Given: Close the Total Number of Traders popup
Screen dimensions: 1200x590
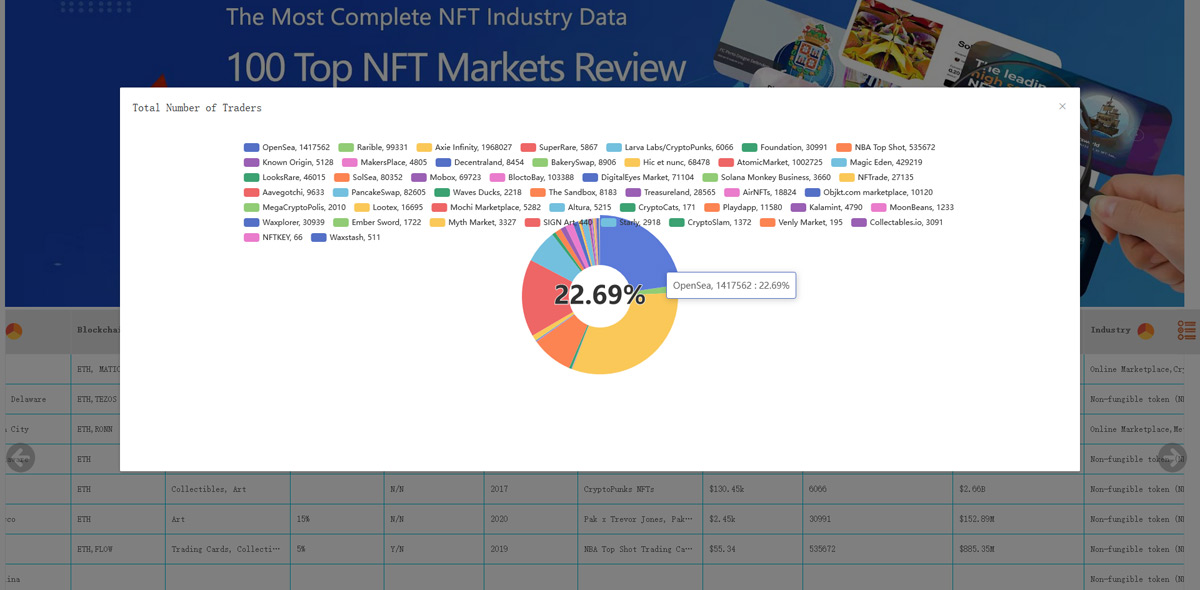Looking at the screenshot, I should [x=1062, y=106].
